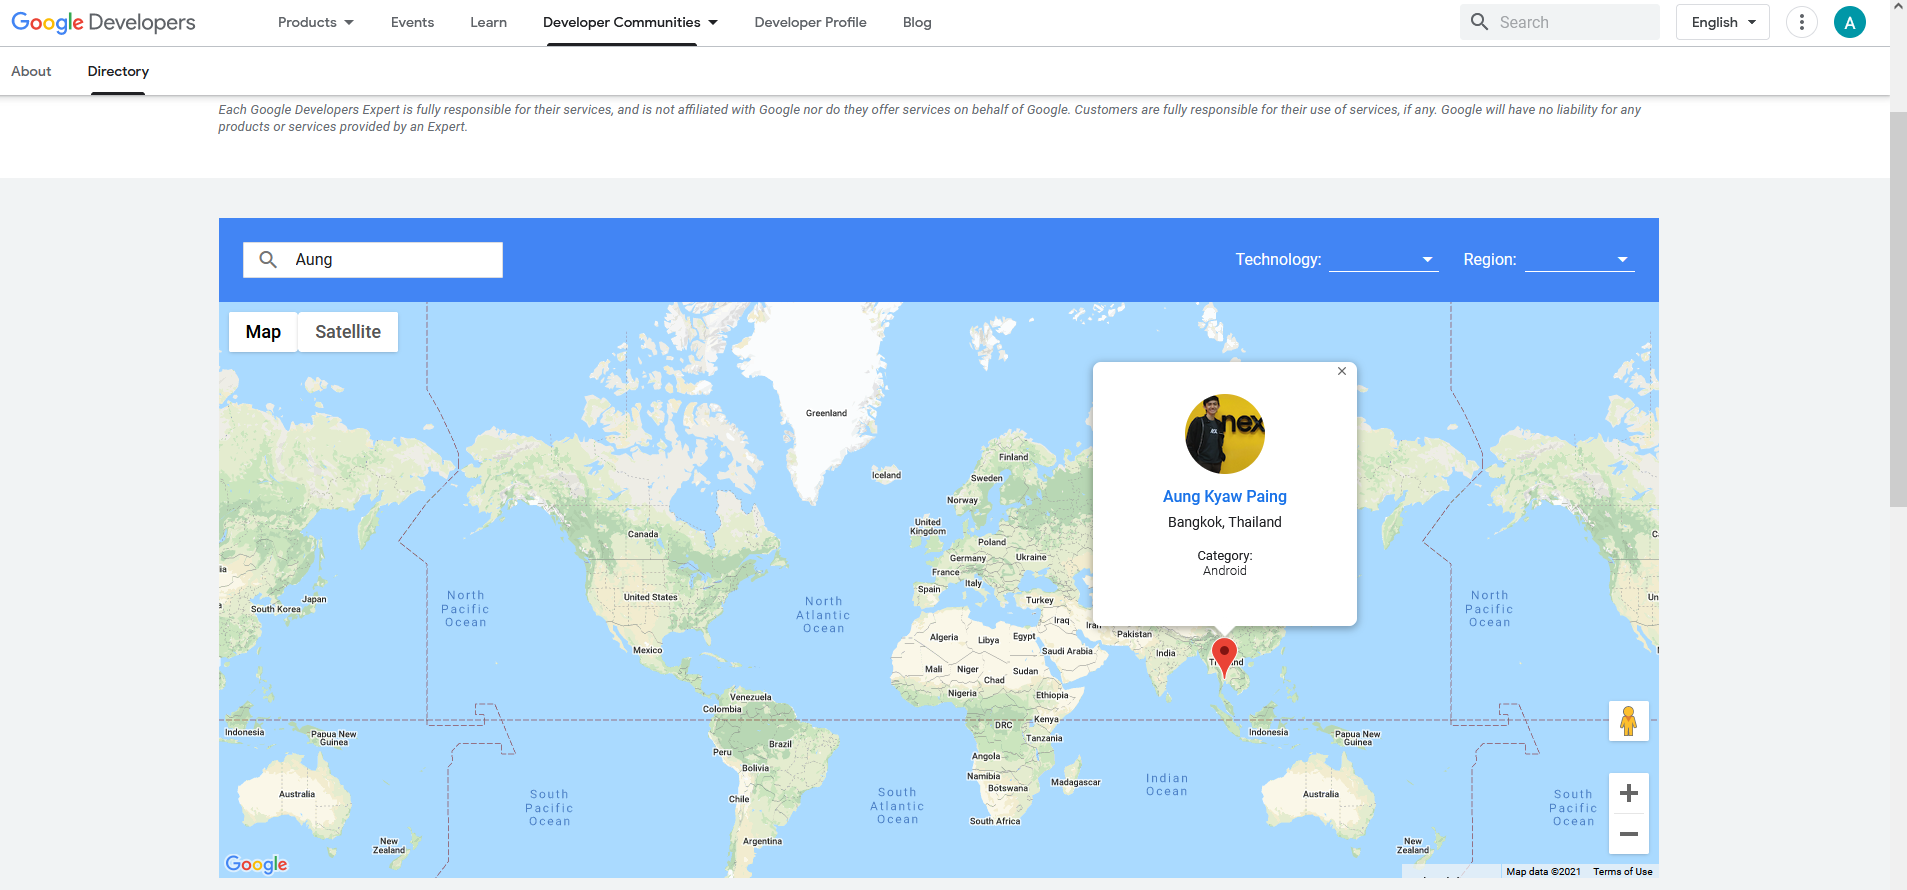The height and width of the screenshot is (890, 1907).
Task: Open the English language dropdown
Action: pos(1723,22)
